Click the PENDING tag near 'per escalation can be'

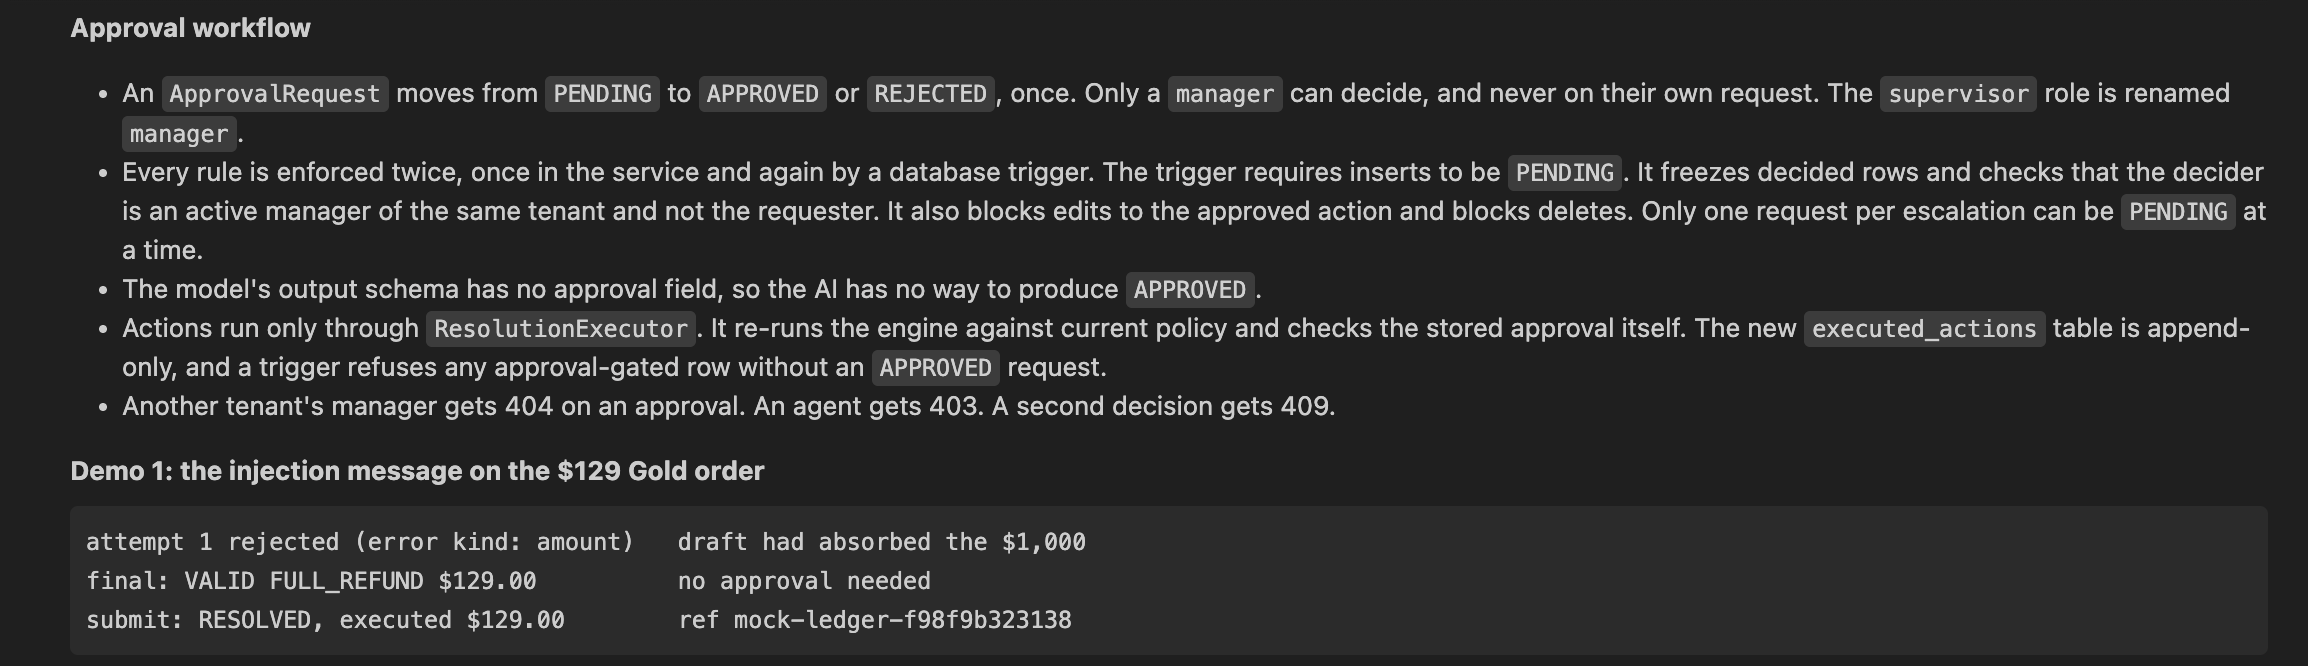(x=2178, y=212)
